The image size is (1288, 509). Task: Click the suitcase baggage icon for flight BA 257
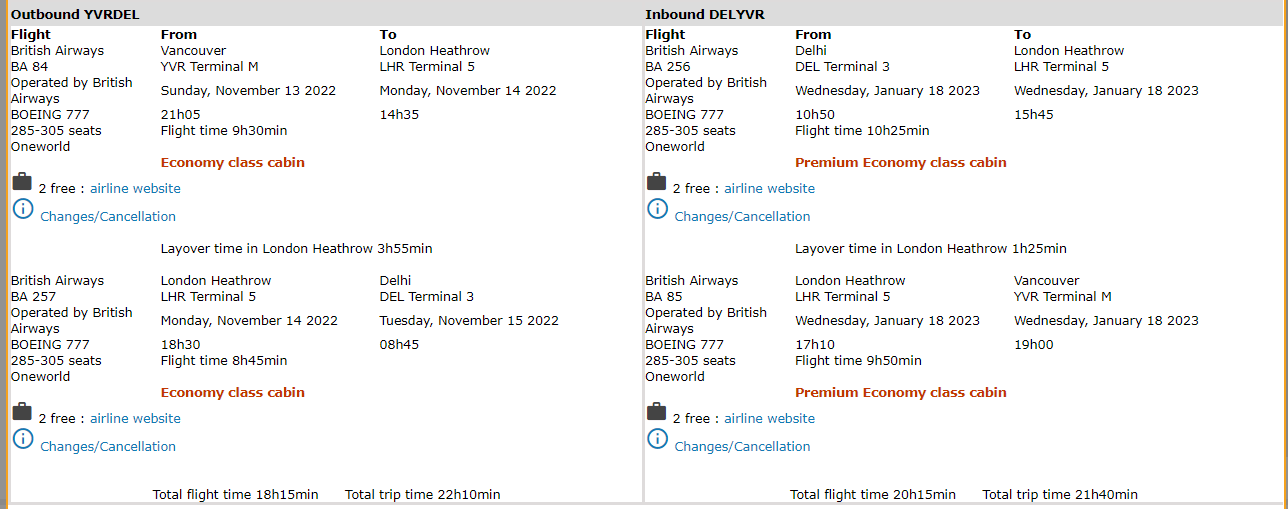[x=22, y=412]
